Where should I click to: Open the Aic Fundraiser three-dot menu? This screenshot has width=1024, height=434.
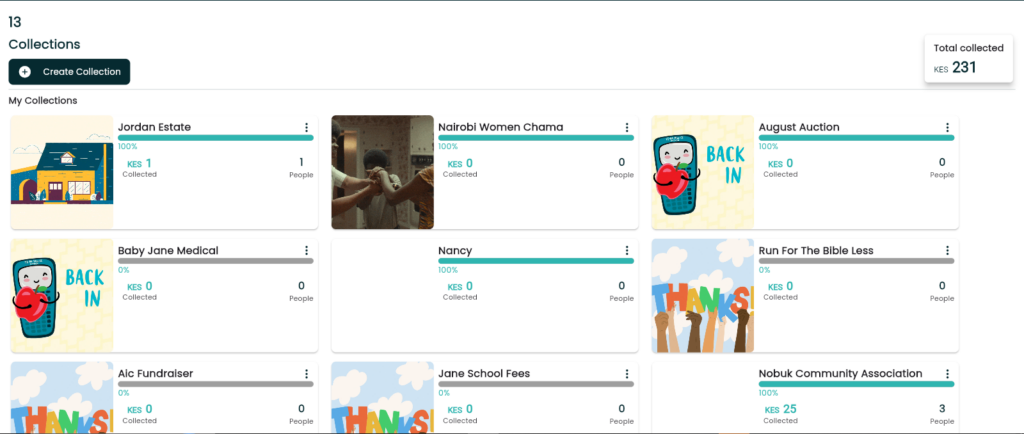tap(306, 374)
